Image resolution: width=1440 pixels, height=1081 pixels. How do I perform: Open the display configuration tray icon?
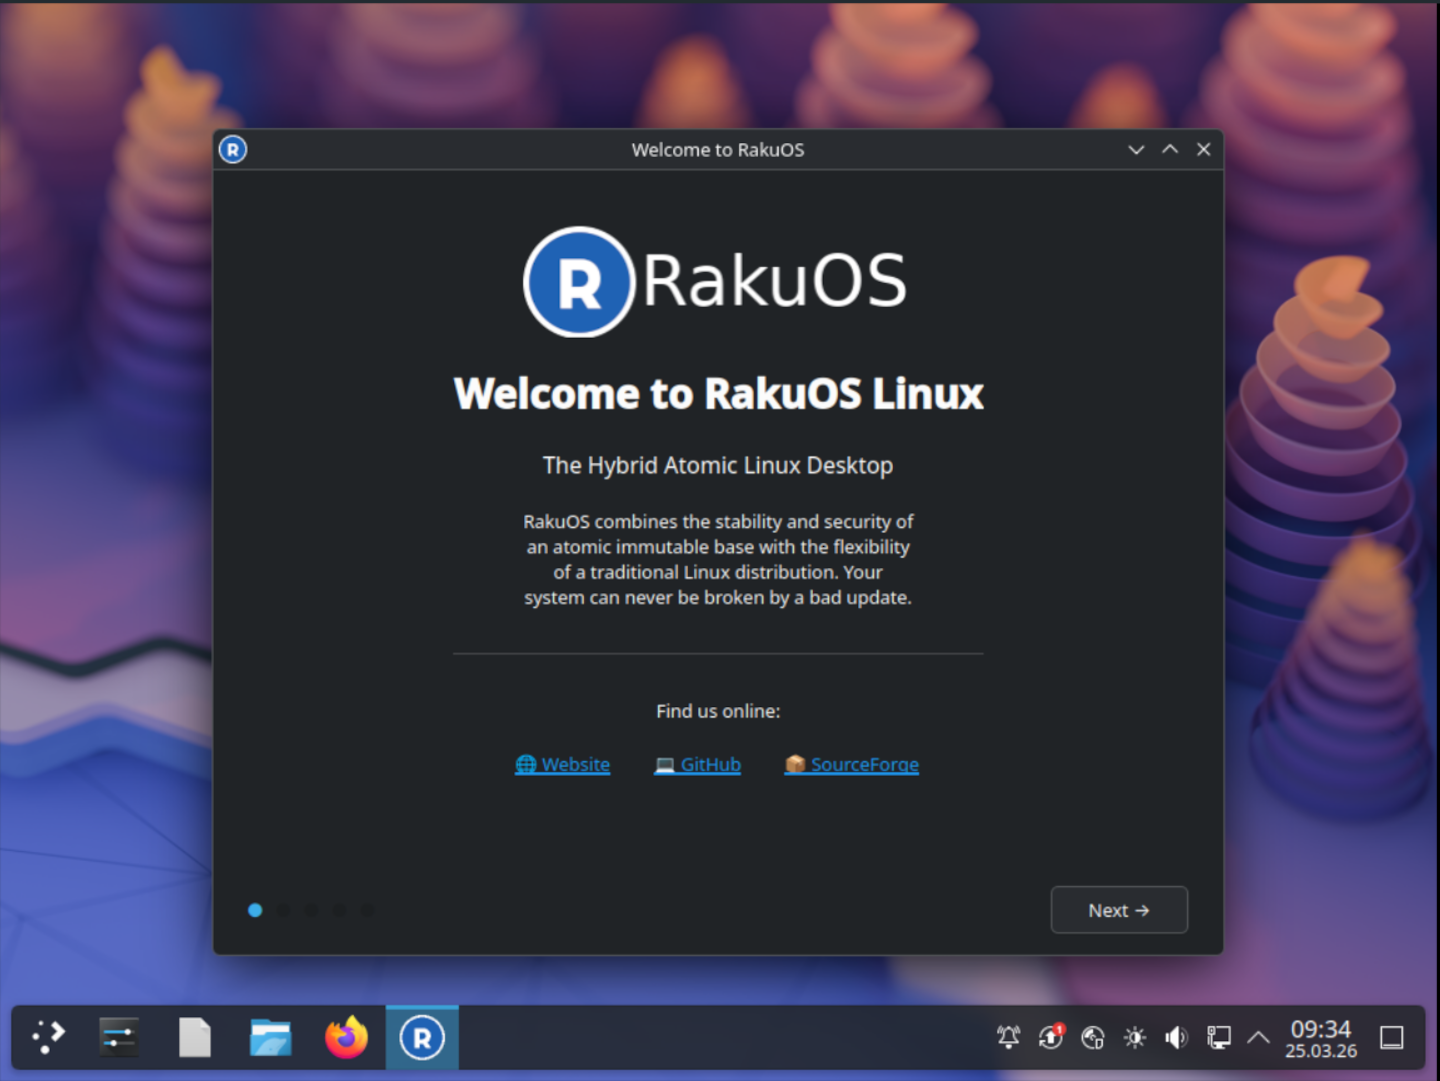1218,1037
